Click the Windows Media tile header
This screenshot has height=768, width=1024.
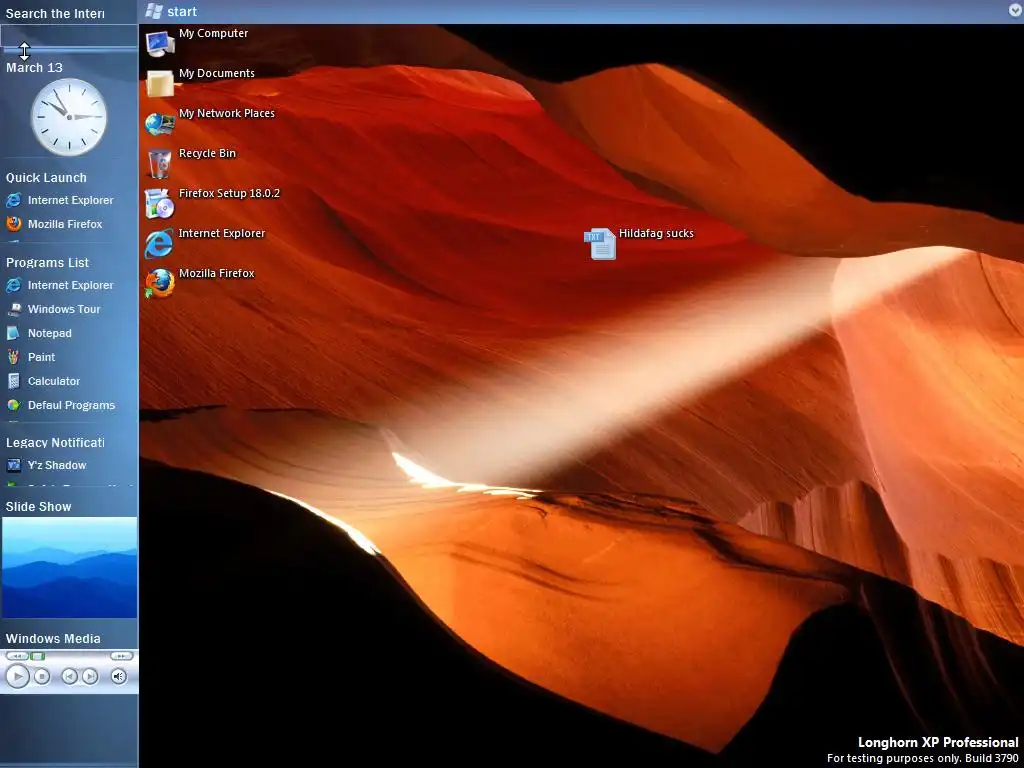[x=53, y=639]
